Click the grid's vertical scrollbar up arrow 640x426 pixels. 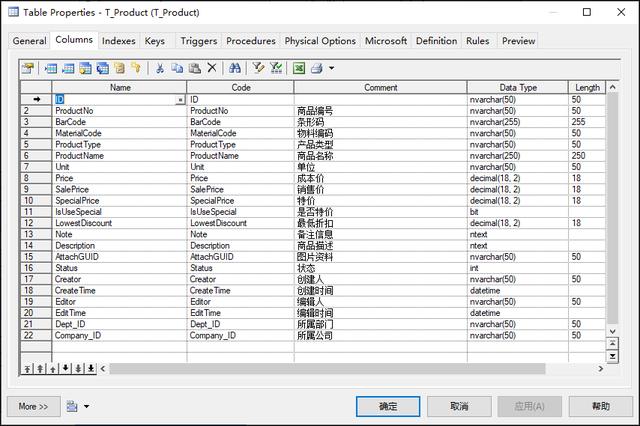(x=612, y=87)
